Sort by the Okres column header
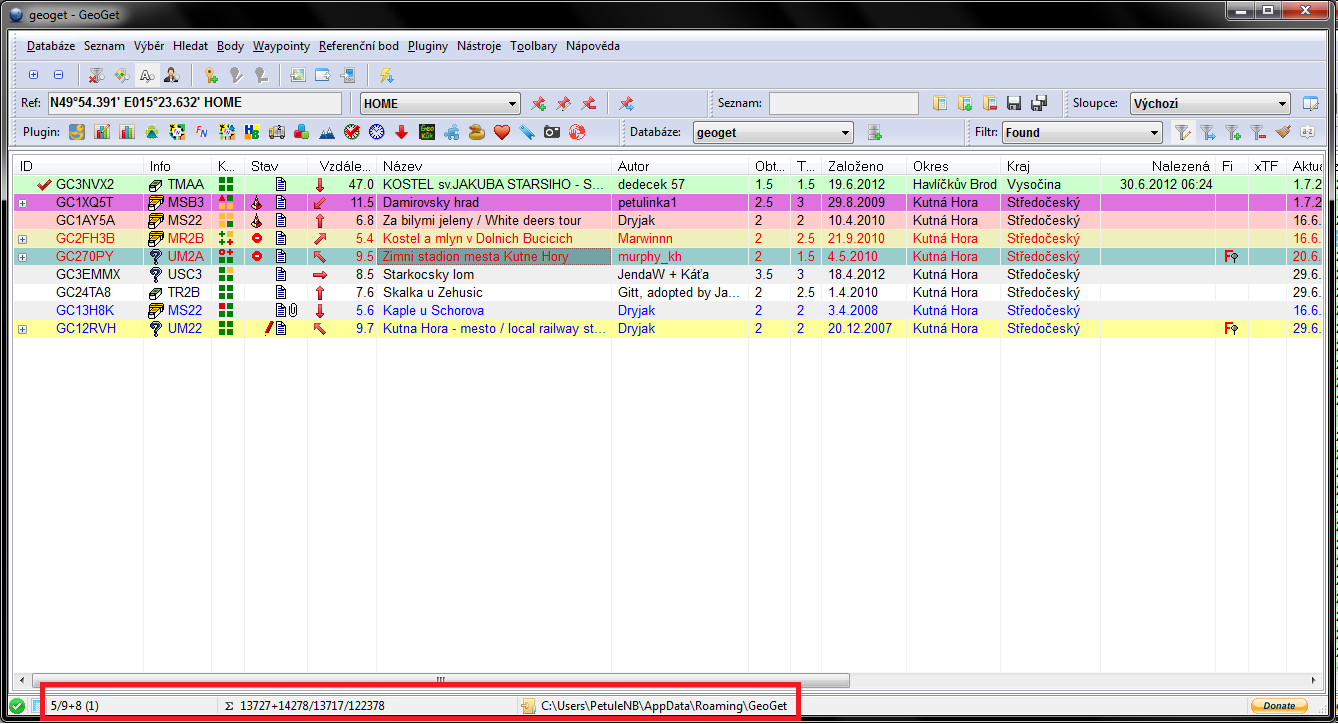The width and height of the screenshot is (1338, 724). [953, 166]
